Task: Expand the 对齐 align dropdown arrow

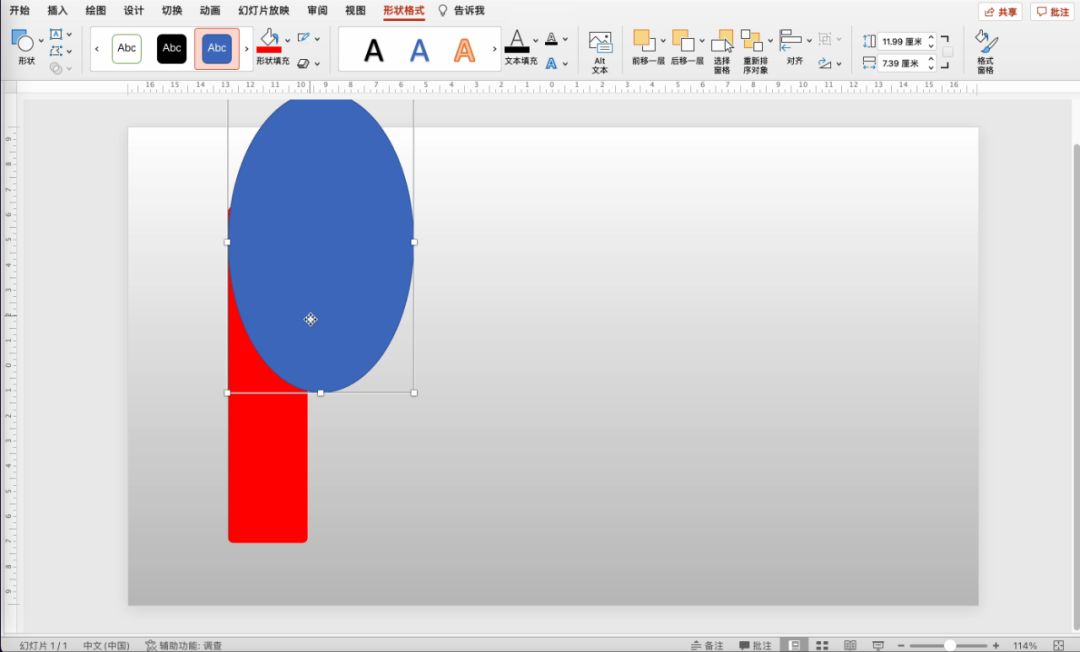Action: (809, 41)
